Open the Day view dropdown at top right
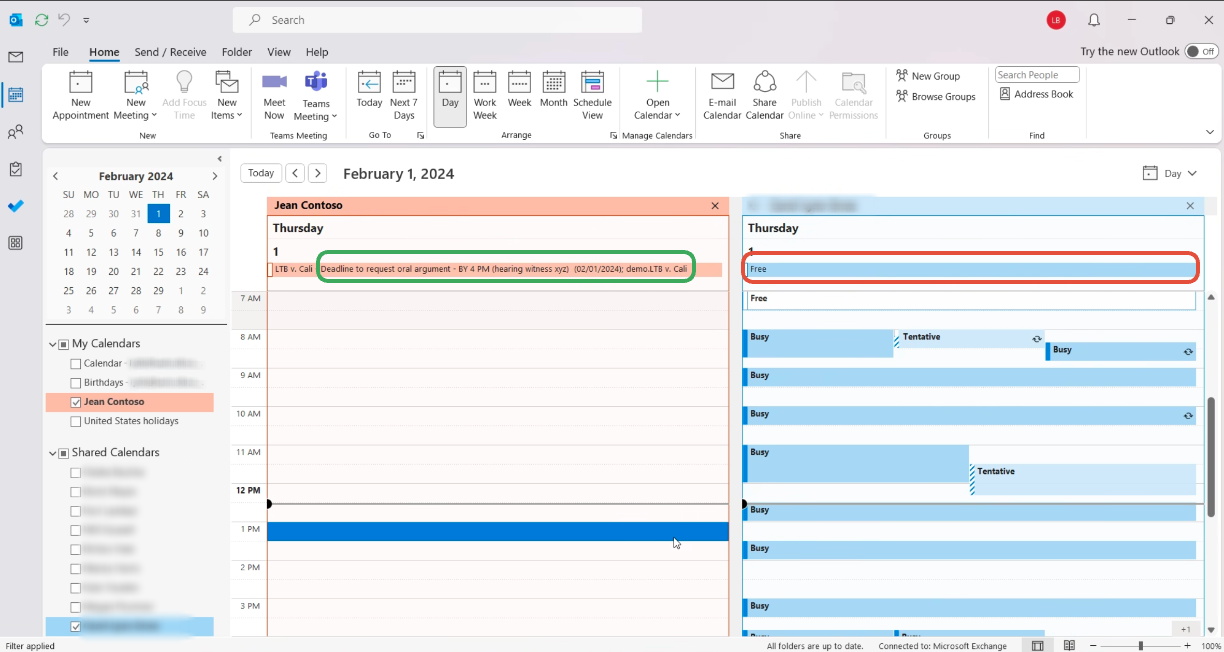Screen dimensions: 1224x652 (1170, 173)
